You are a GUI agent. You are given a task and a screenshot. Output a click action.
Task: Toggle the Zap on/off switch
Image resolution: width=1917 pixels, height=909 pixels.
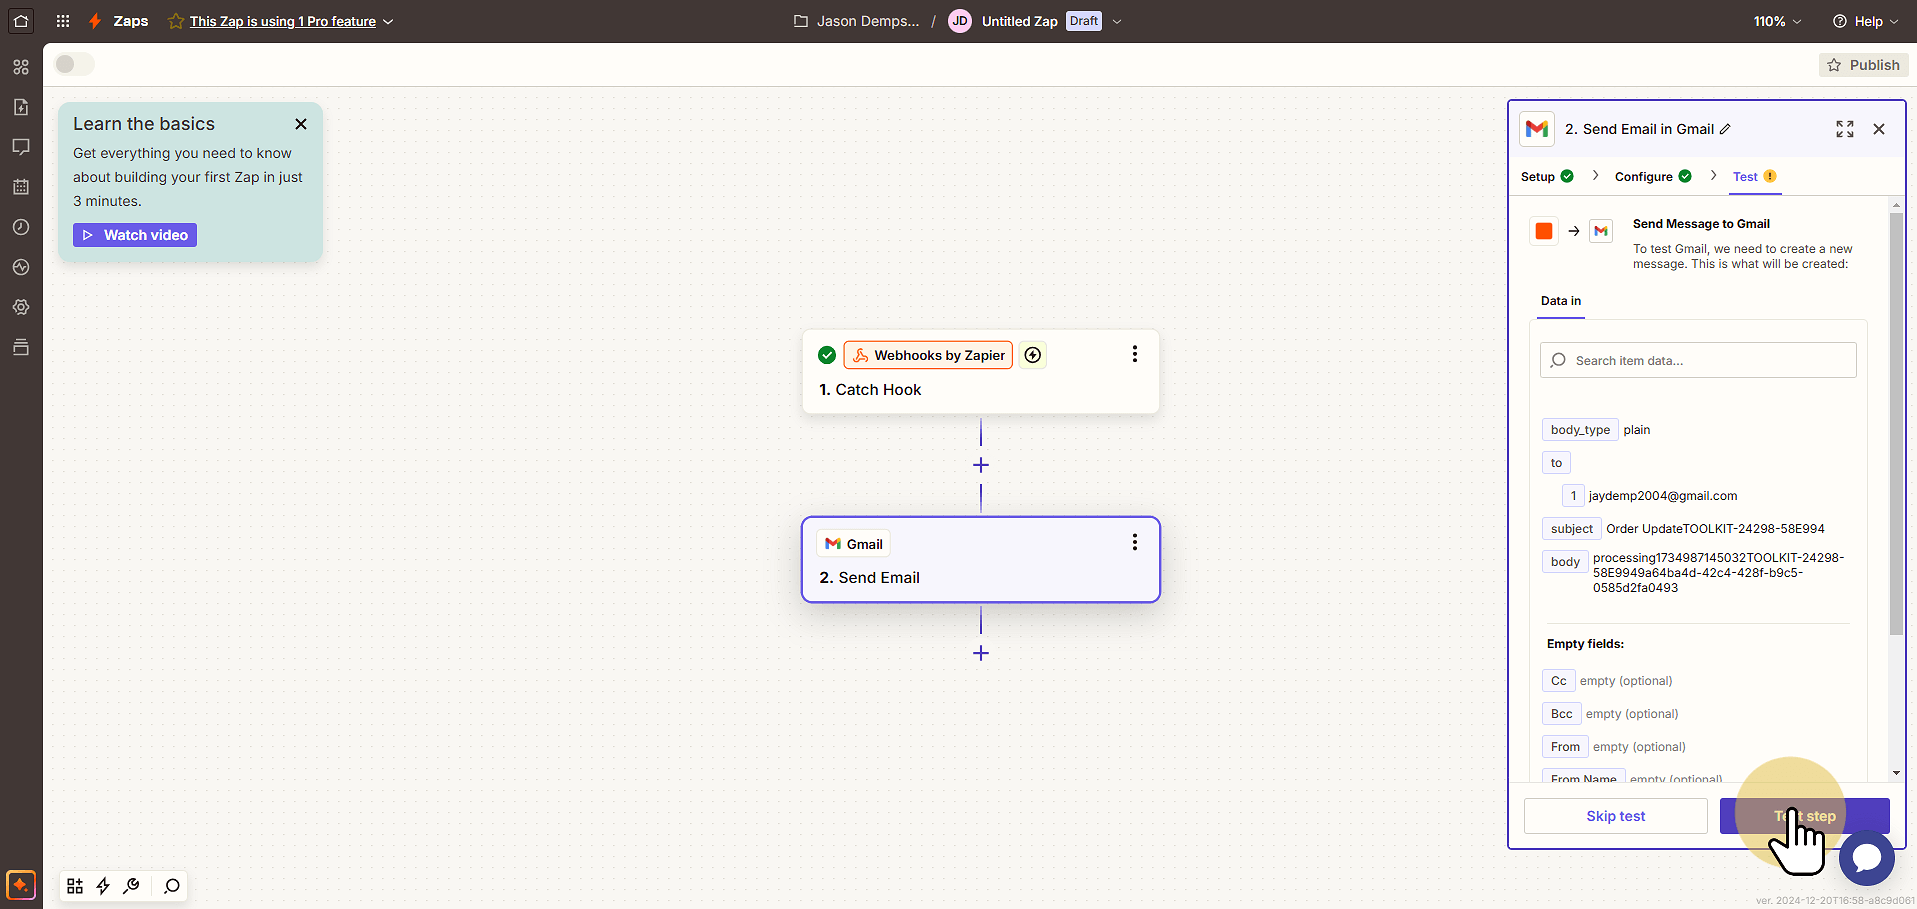click(74, 64)
